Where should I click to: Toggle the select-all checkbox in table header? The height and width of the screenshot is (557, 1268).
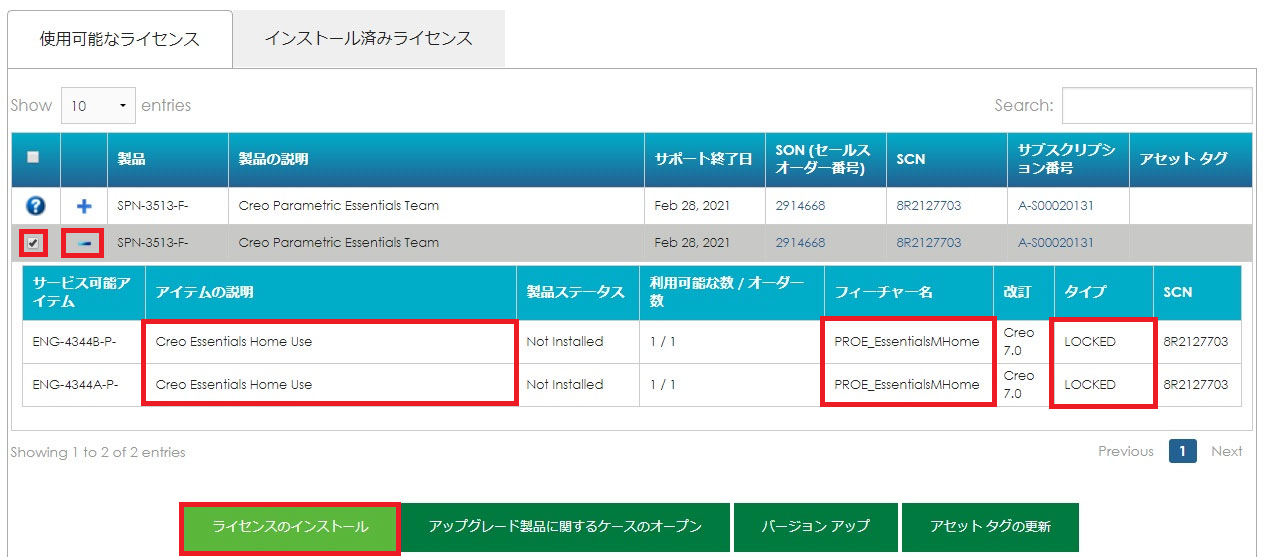click(34, 157)
